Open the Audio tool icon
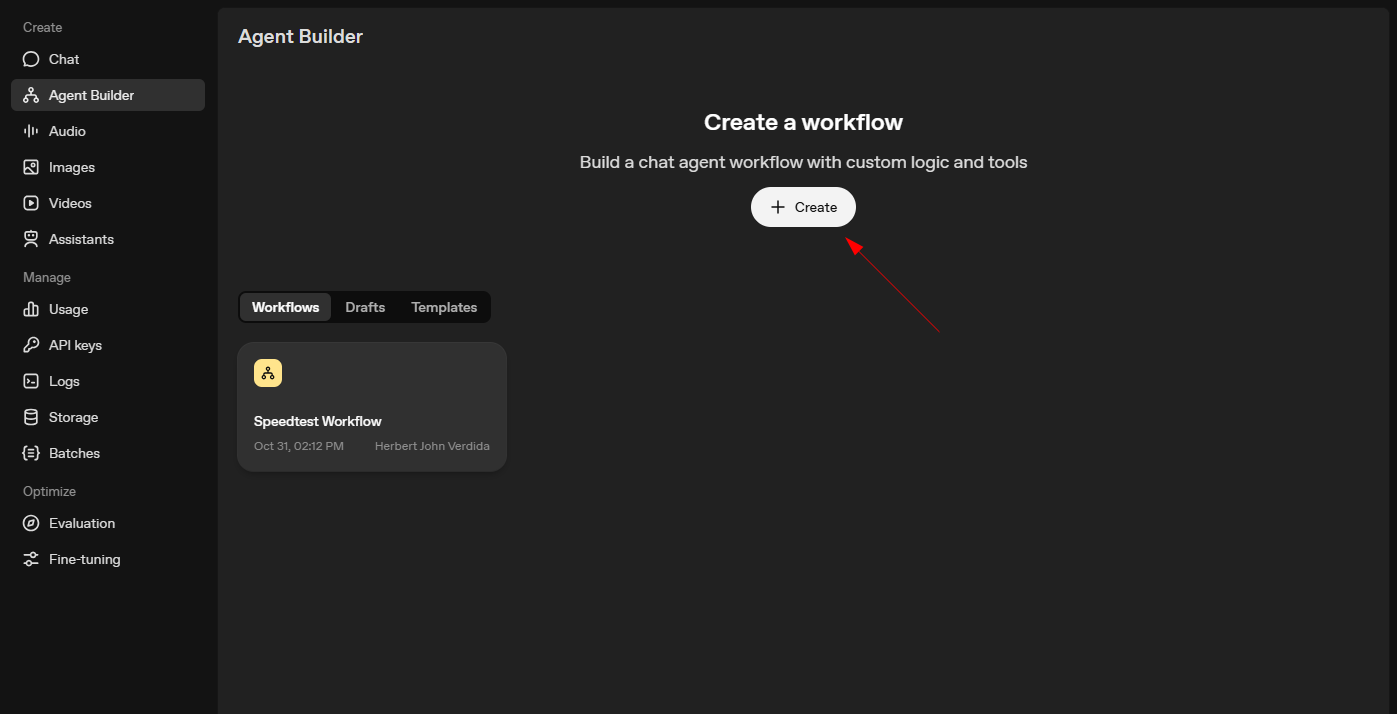 [x=30, y=130]
